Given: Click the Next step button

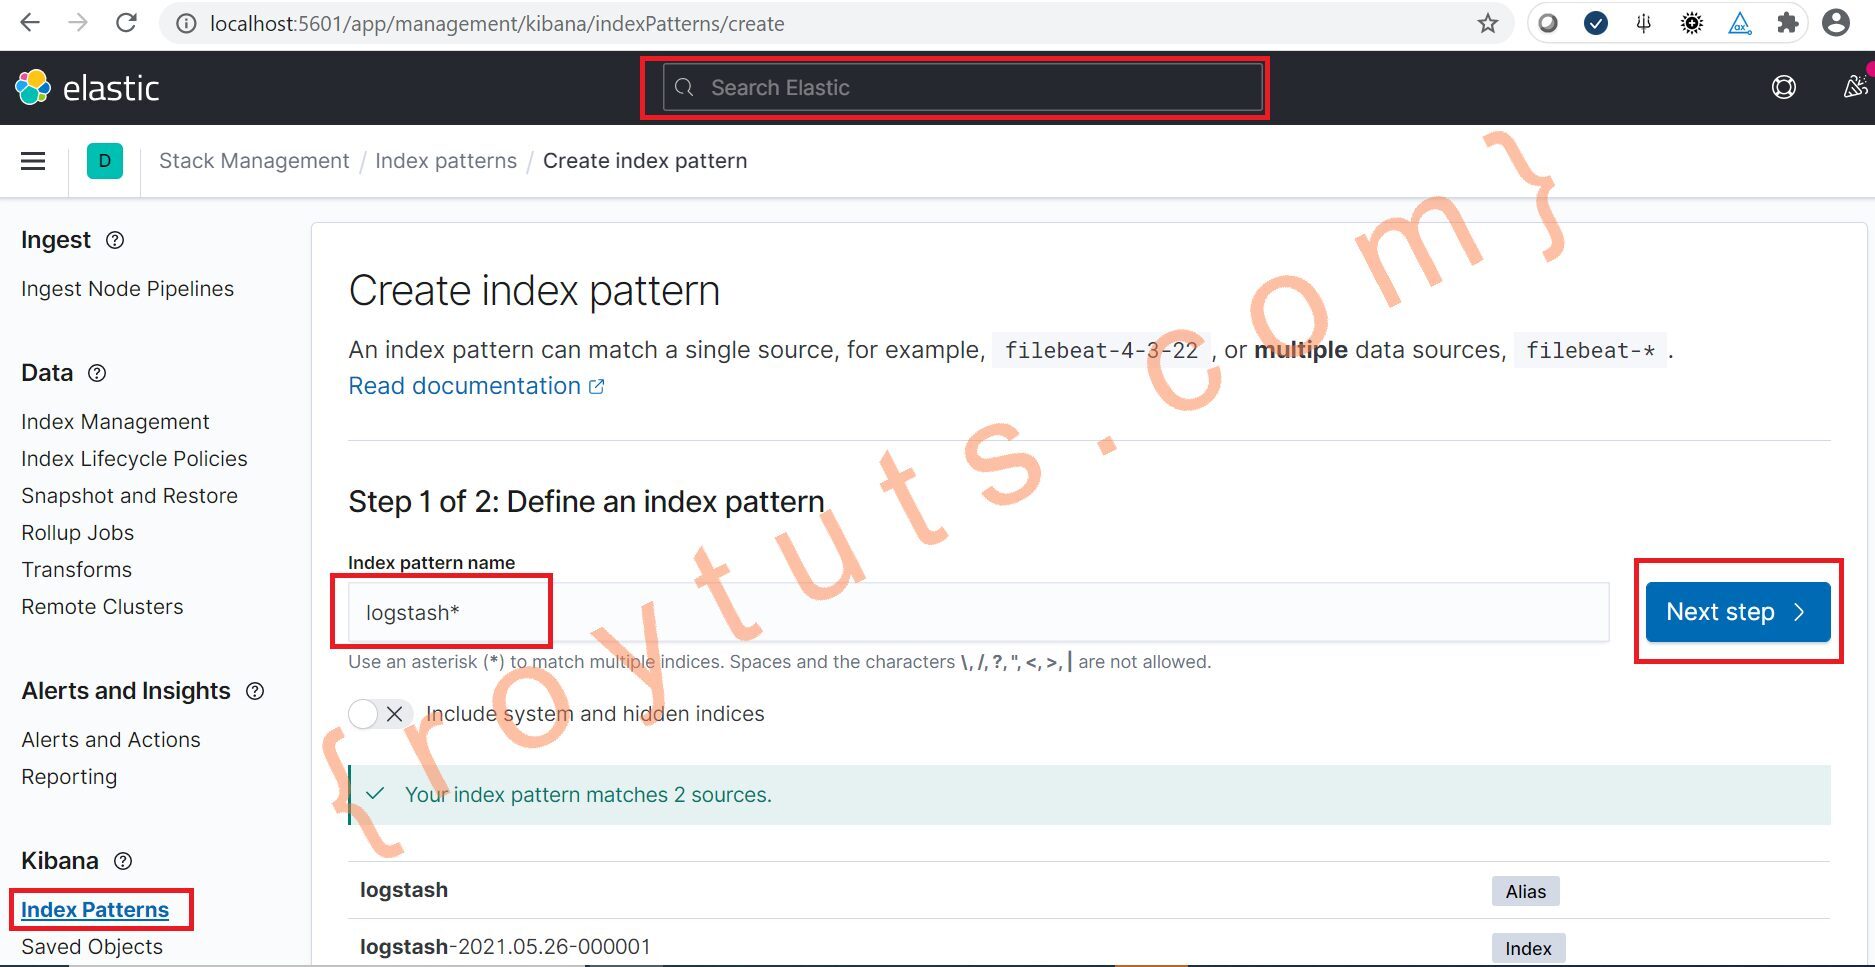Looking at the screenshot, I should click(x=1738, y=612).
